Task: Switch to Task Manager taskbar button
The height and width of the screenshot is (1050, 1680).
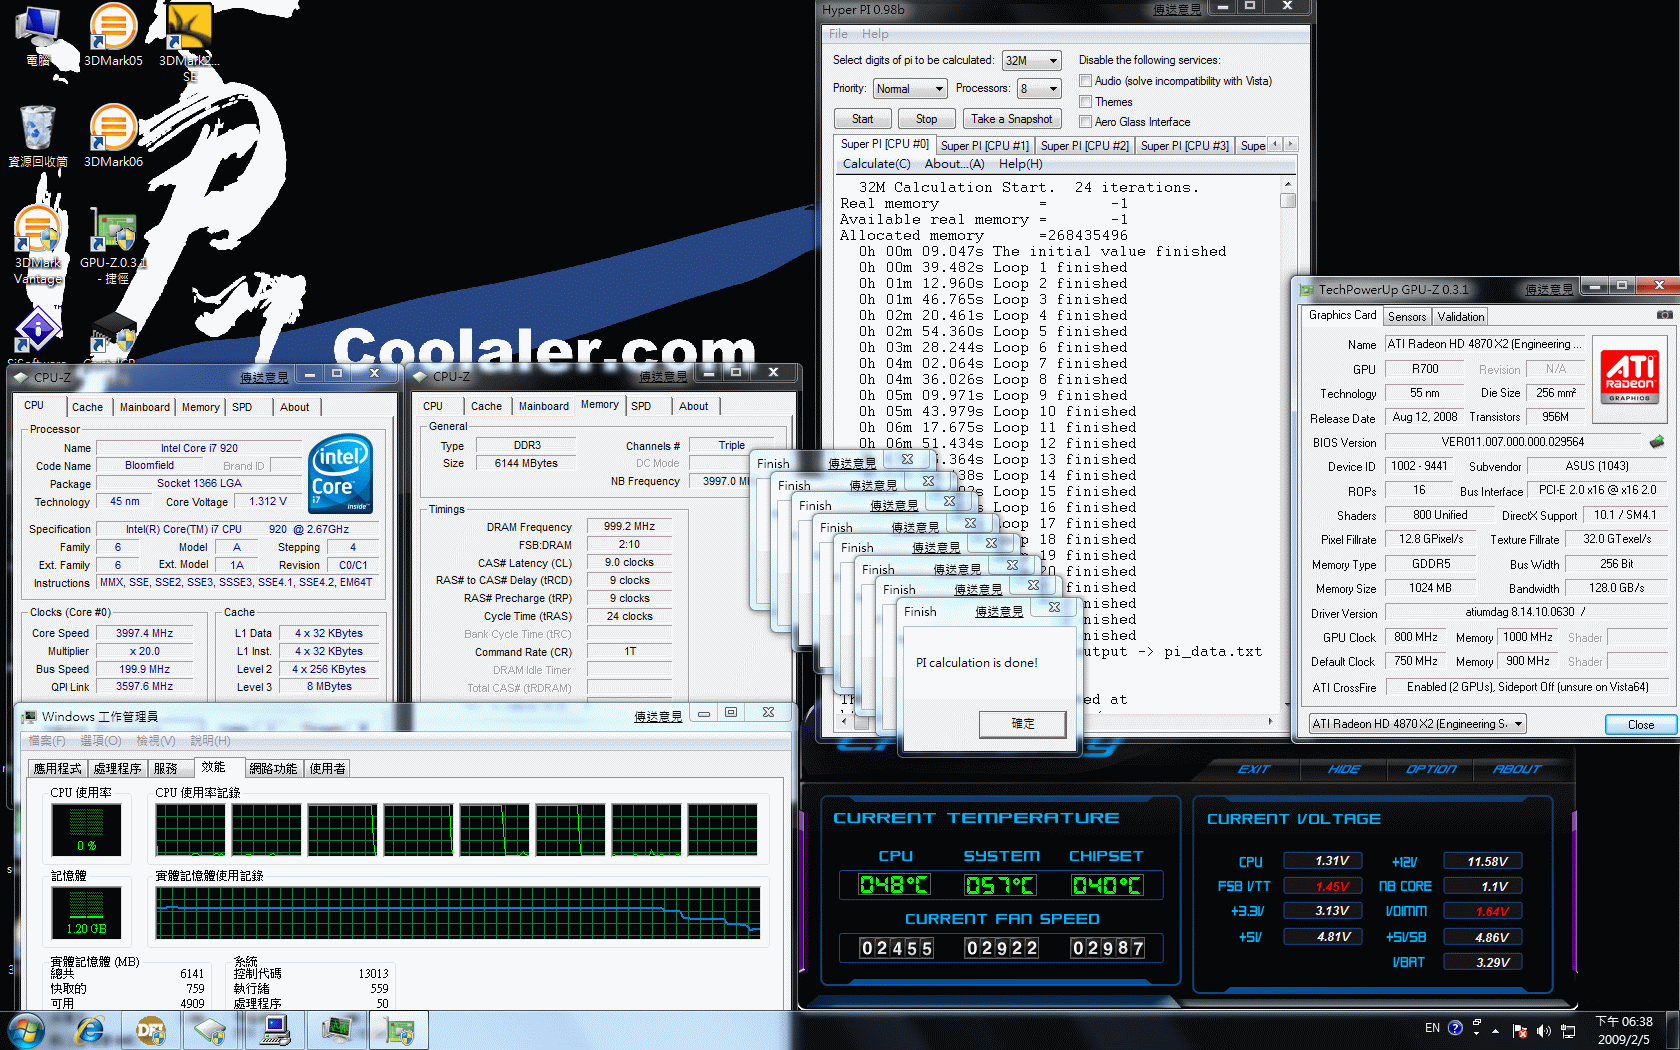Action: [337, 1030]
